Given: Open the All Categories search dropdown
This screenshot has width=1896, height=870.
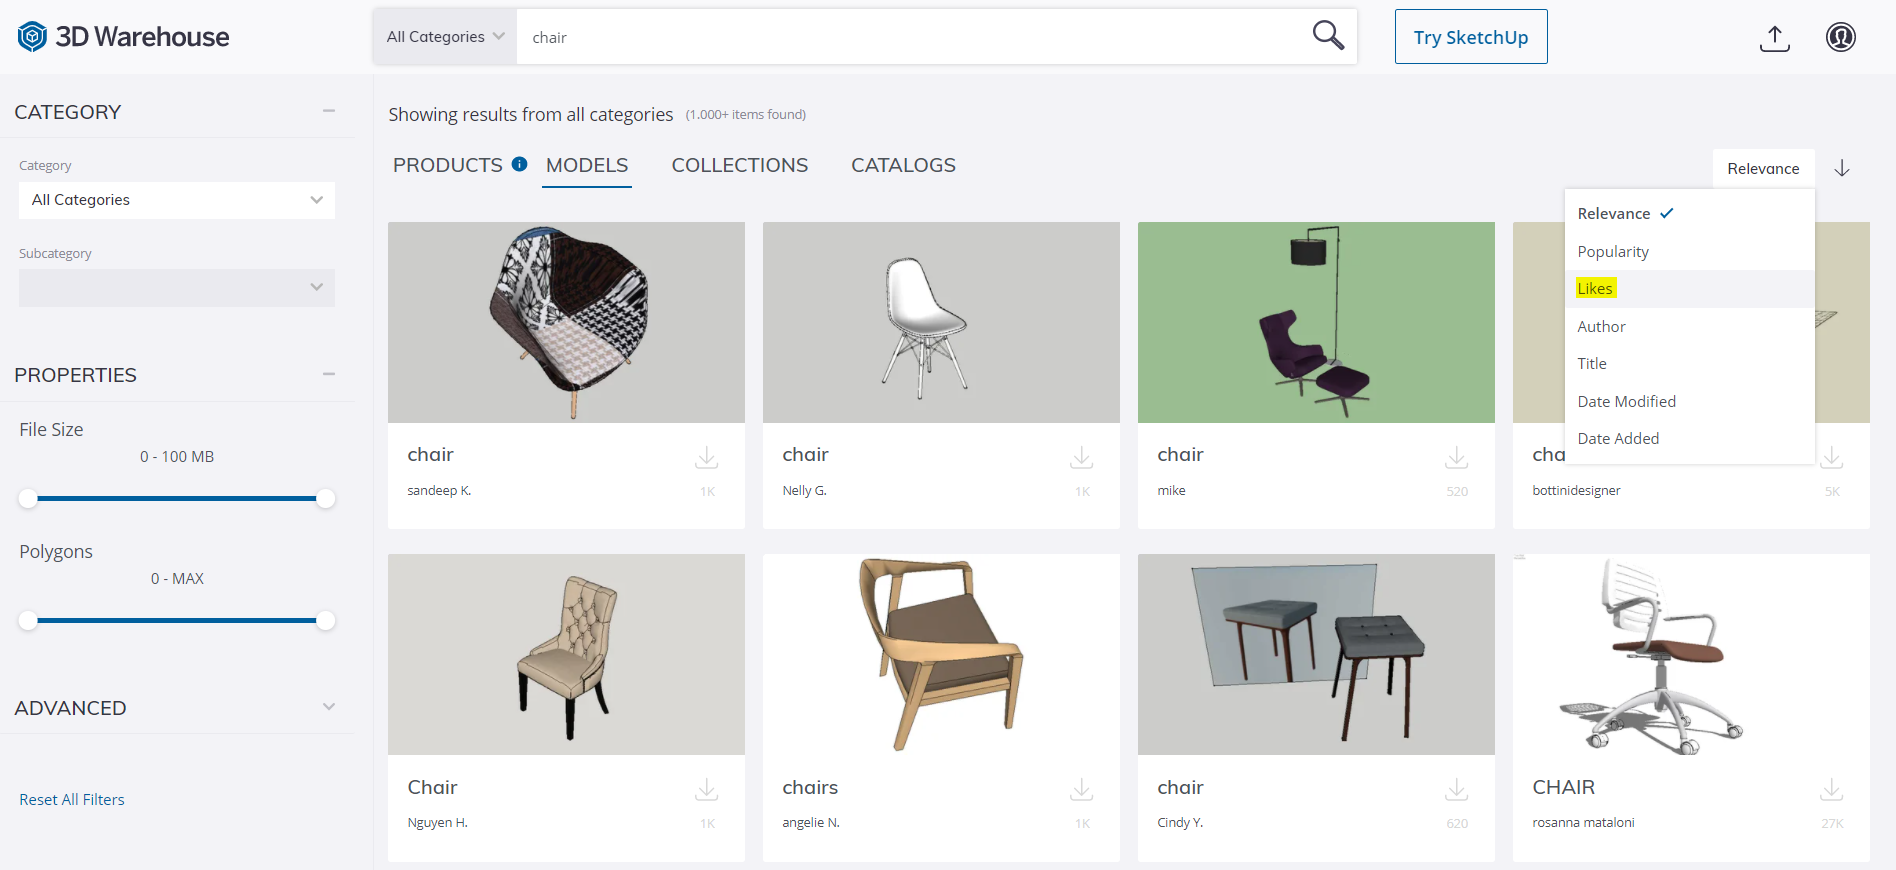Looking at the screenshot, I should coord(445,37).
